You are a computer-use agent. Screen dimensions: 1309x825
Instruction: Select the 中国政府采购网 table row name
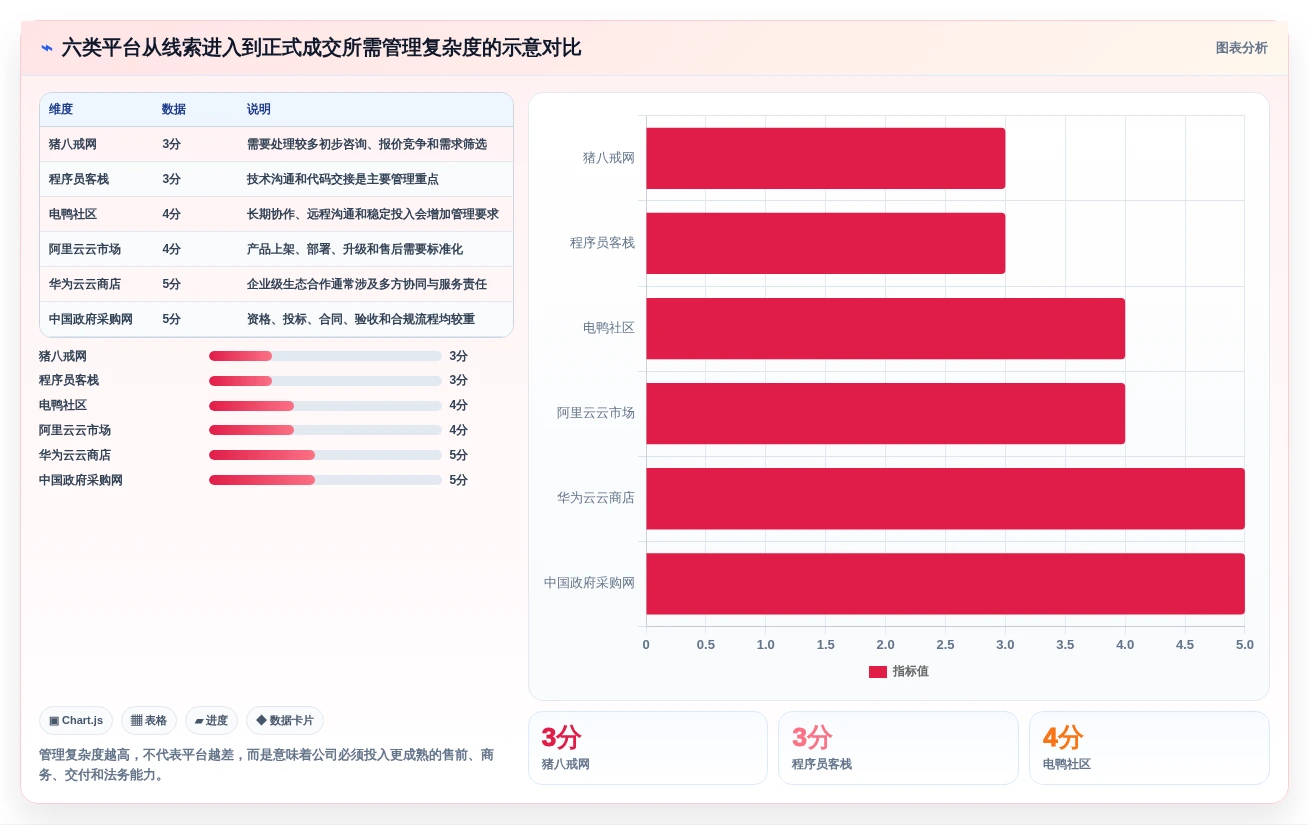(x=91, y=319)
